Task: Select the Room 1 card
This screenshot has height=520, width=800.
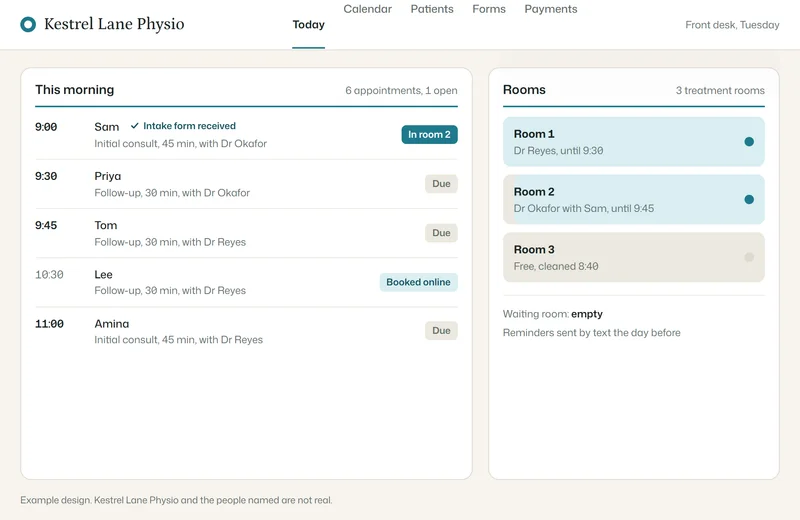Action: [x=634, y=142]
